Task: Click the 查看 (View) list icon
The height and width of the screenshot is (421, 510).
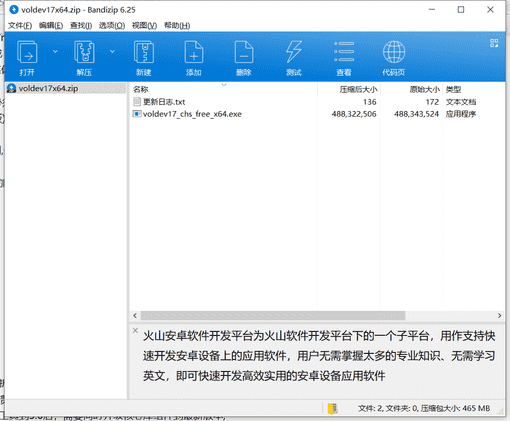Action: 344,52
